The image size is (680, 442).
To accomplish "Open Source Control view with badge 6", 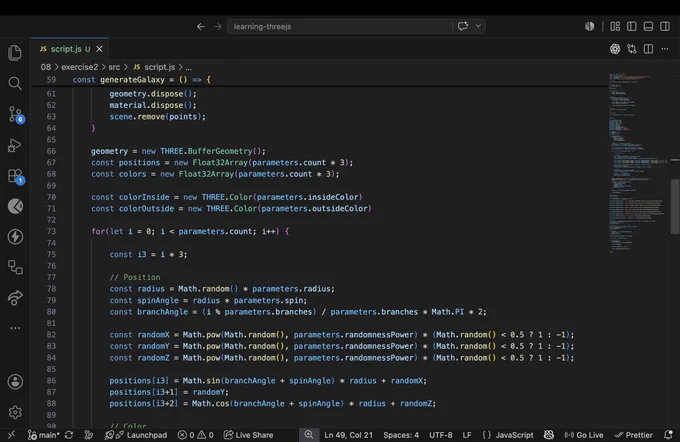I will (16, 115).
